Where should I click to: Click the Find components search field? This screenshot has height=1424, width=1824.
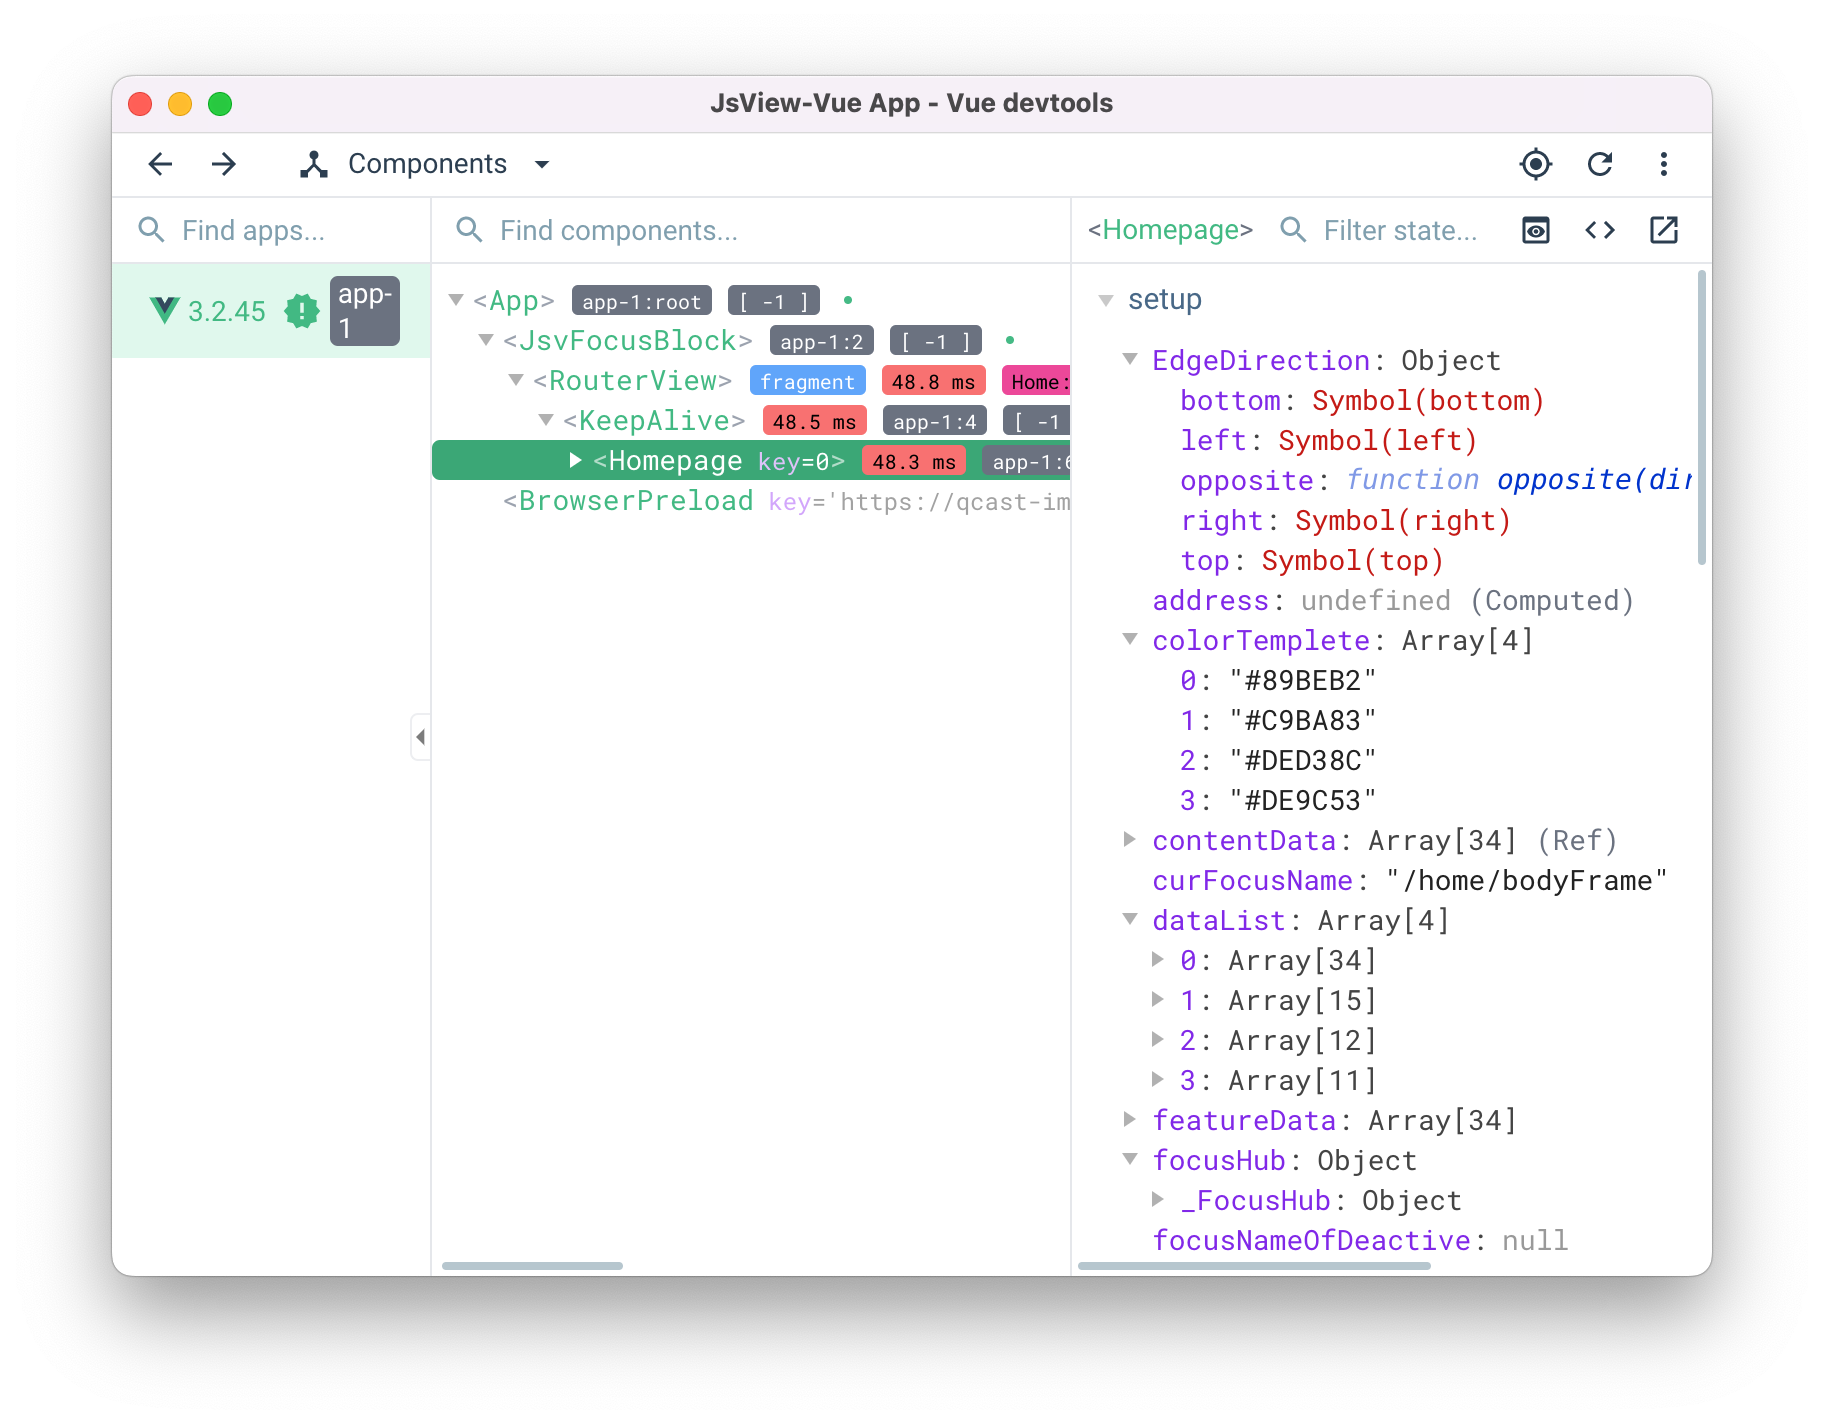pyautogui.click(x=618, y=231)
